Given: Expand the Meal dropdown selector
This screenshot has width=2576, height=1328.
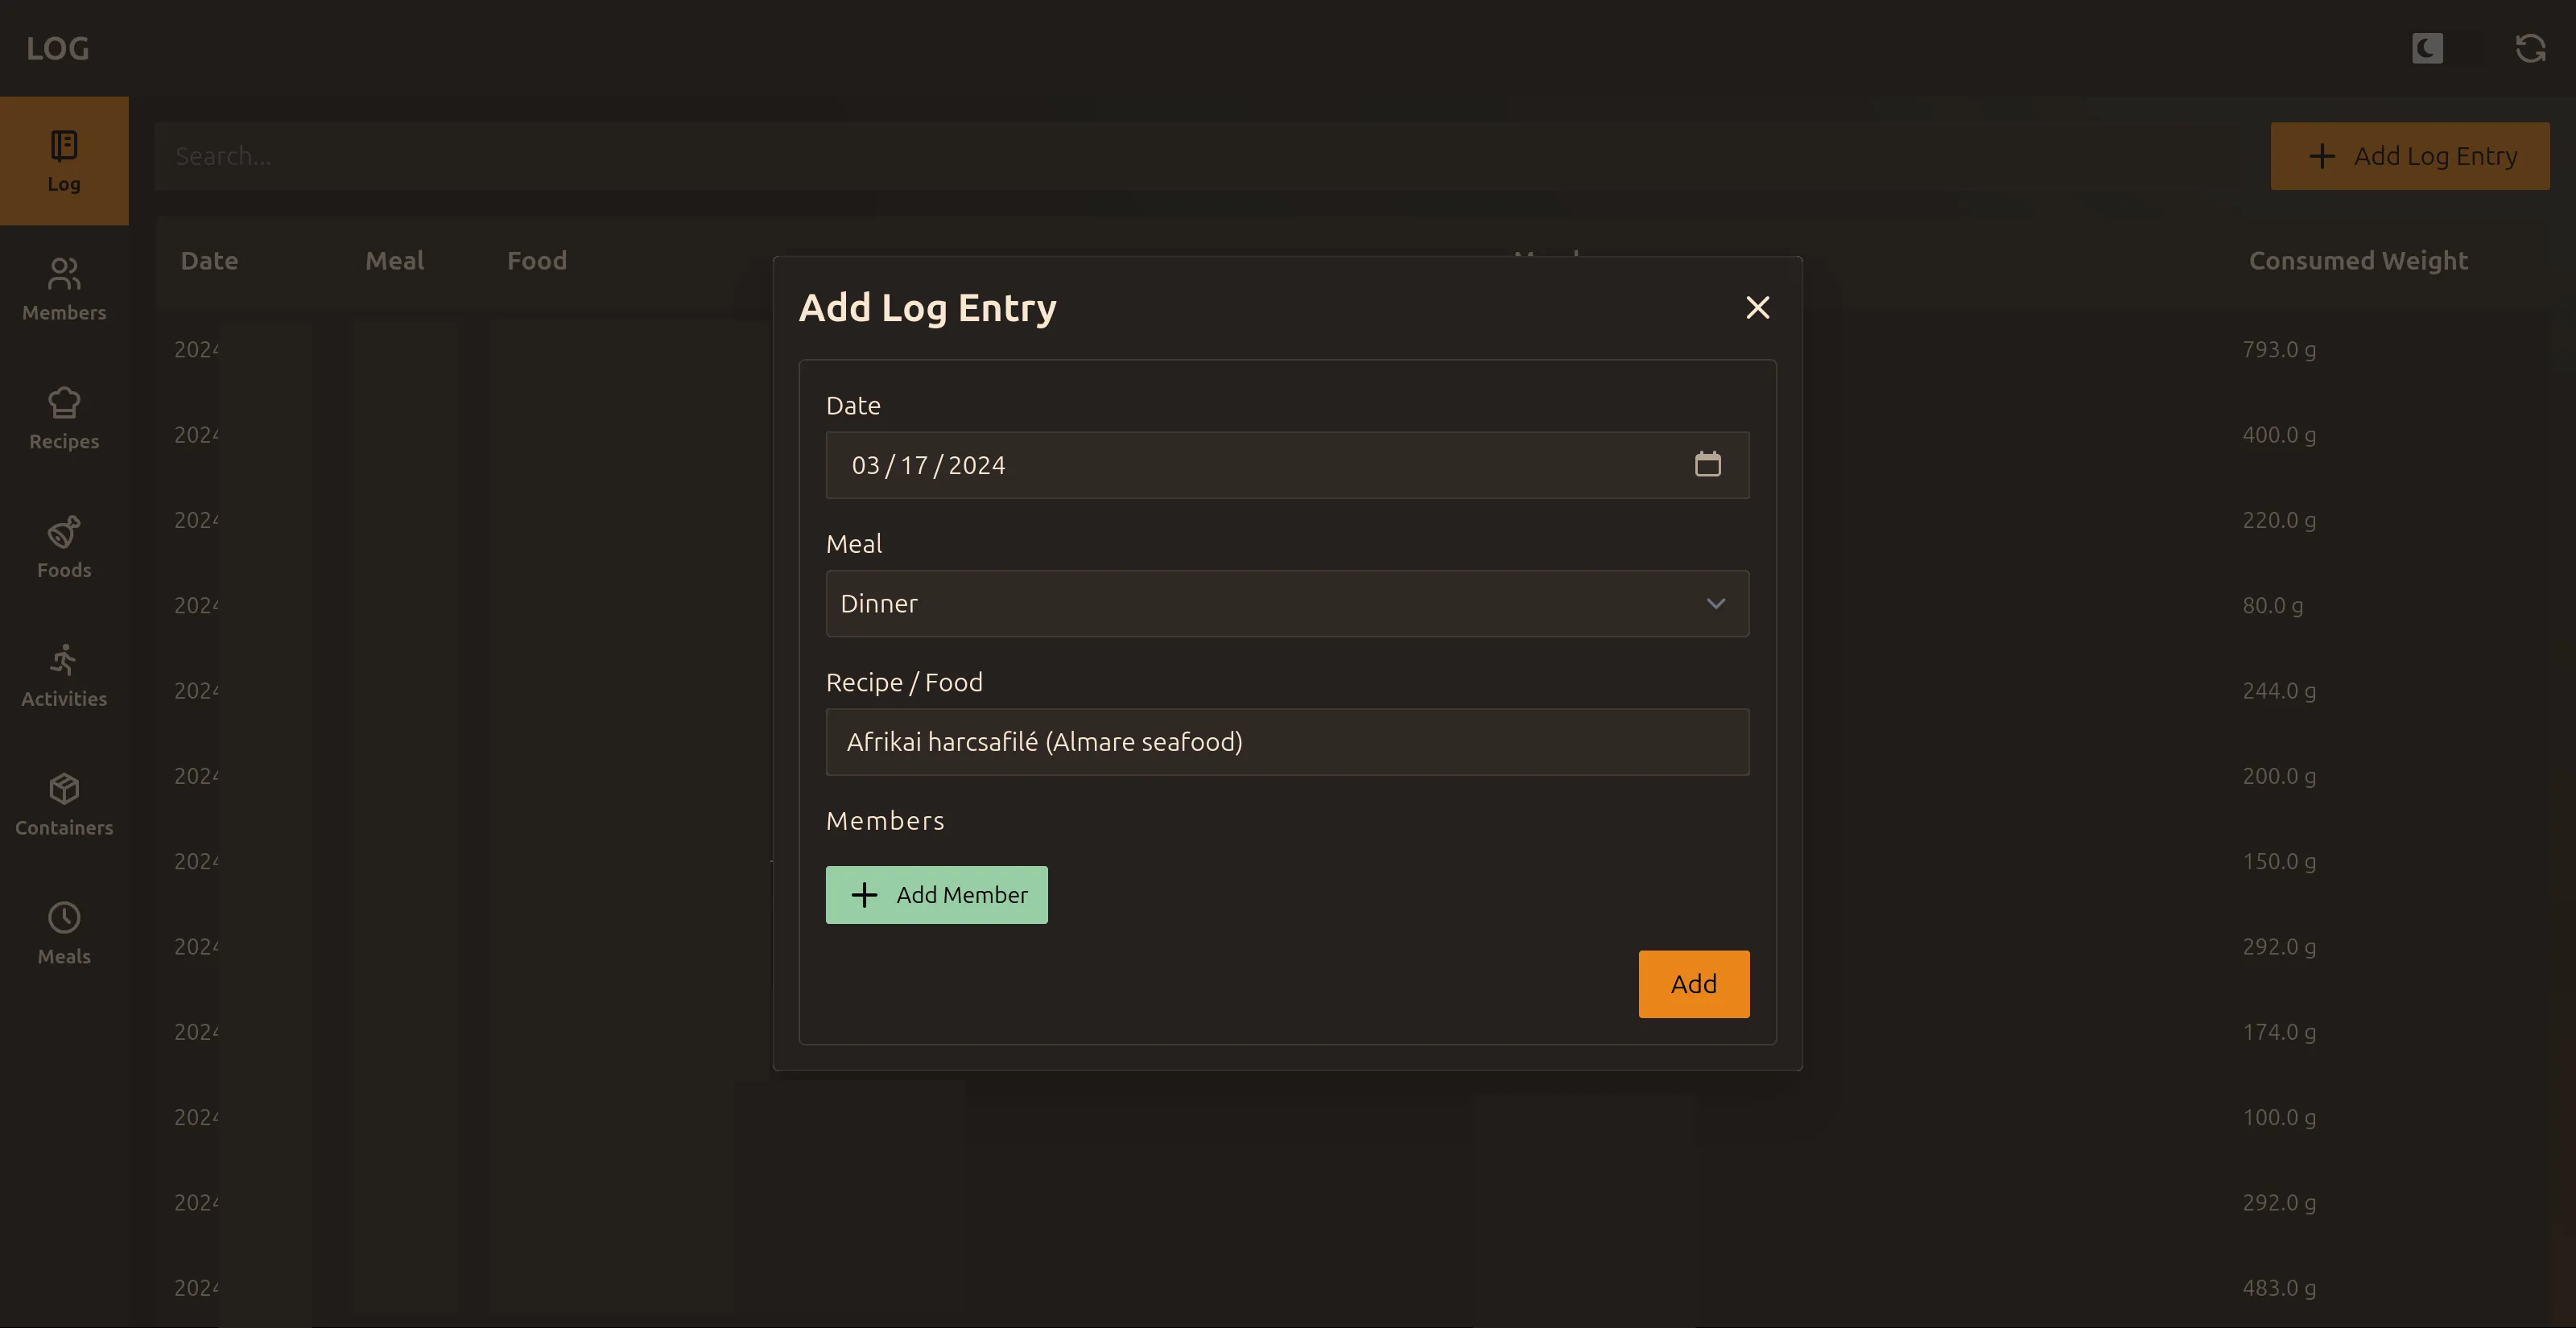Looking at the screenshot, I should [1287, 603].
